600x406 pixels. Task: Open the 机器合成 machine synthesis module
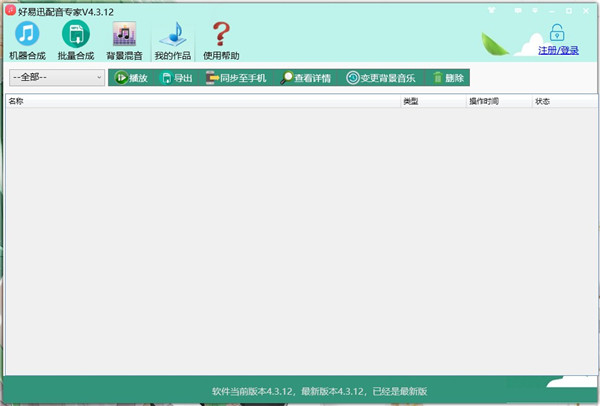click(x=27, y=40)
